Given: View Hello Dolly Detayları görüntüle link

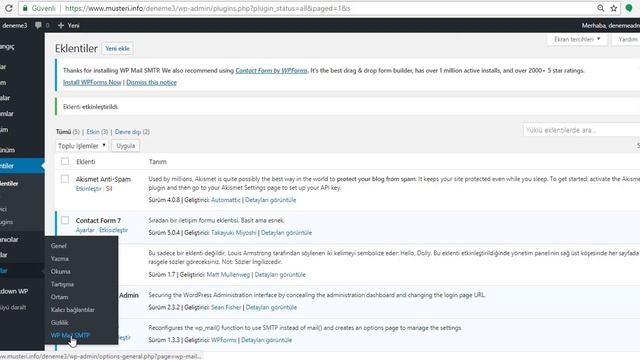Looking at the screenshot, I should click(280, 274).
